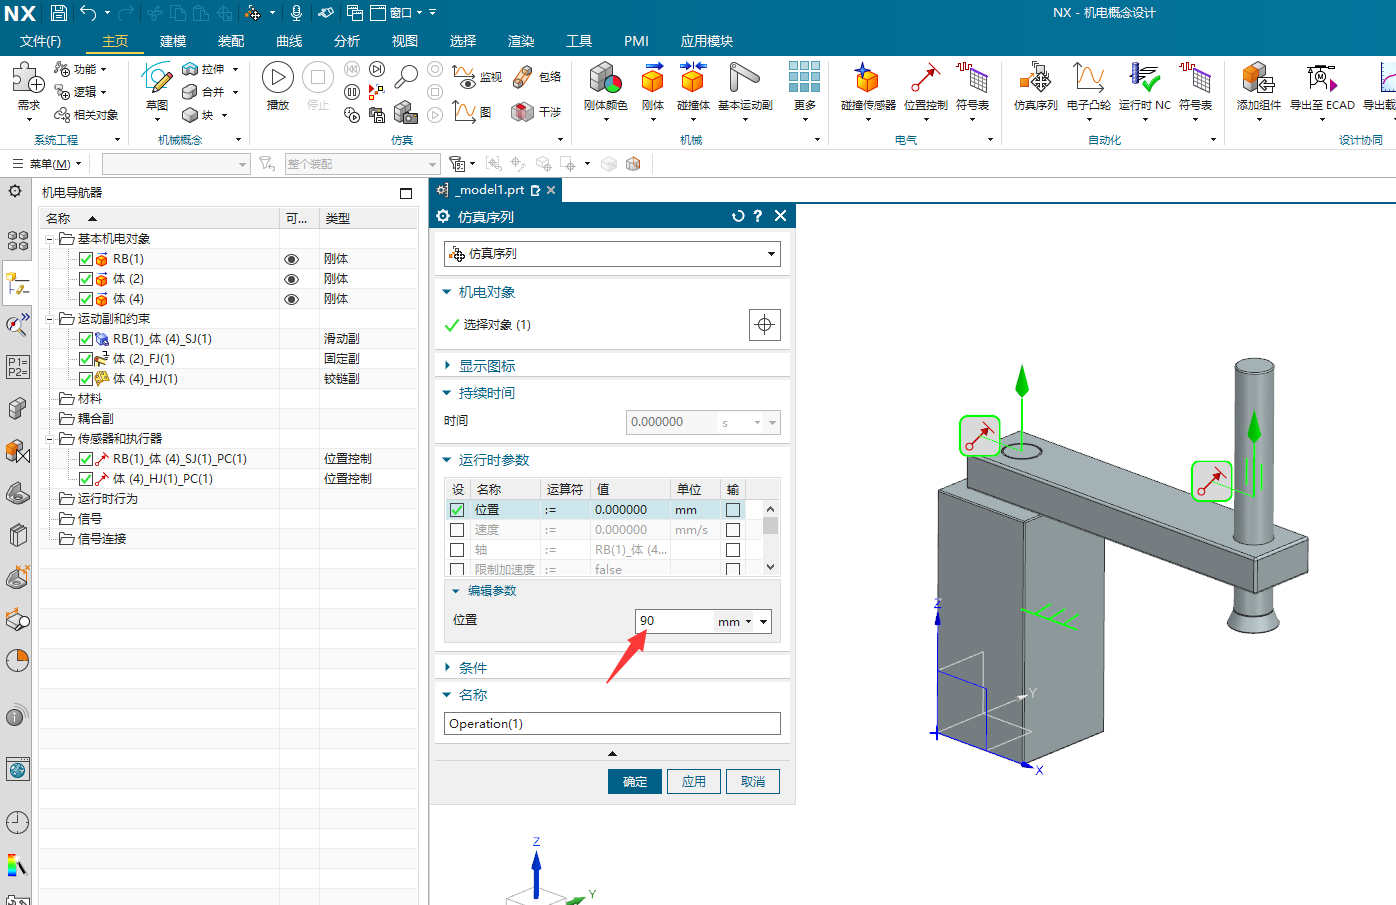Click the 类型 column header

pyautogui.click(x=368, y=218)
